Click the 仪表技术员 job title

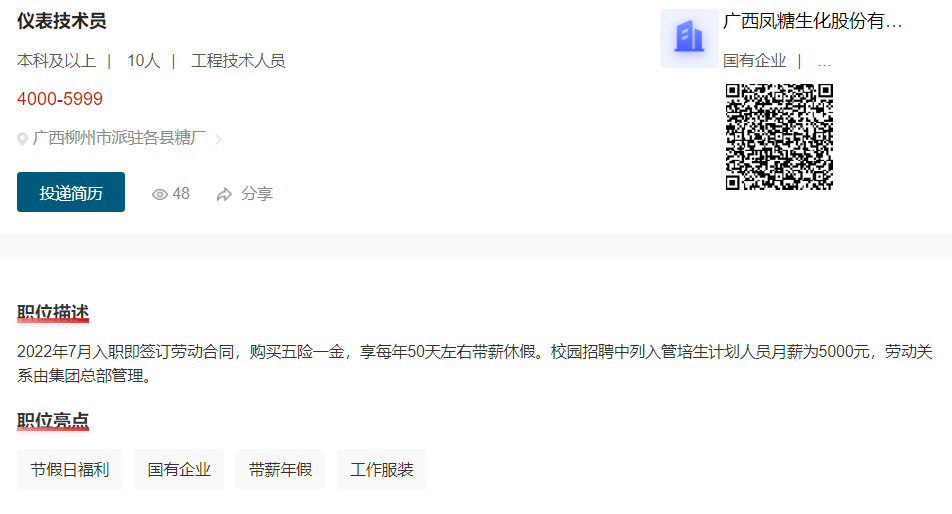[61, 21]
